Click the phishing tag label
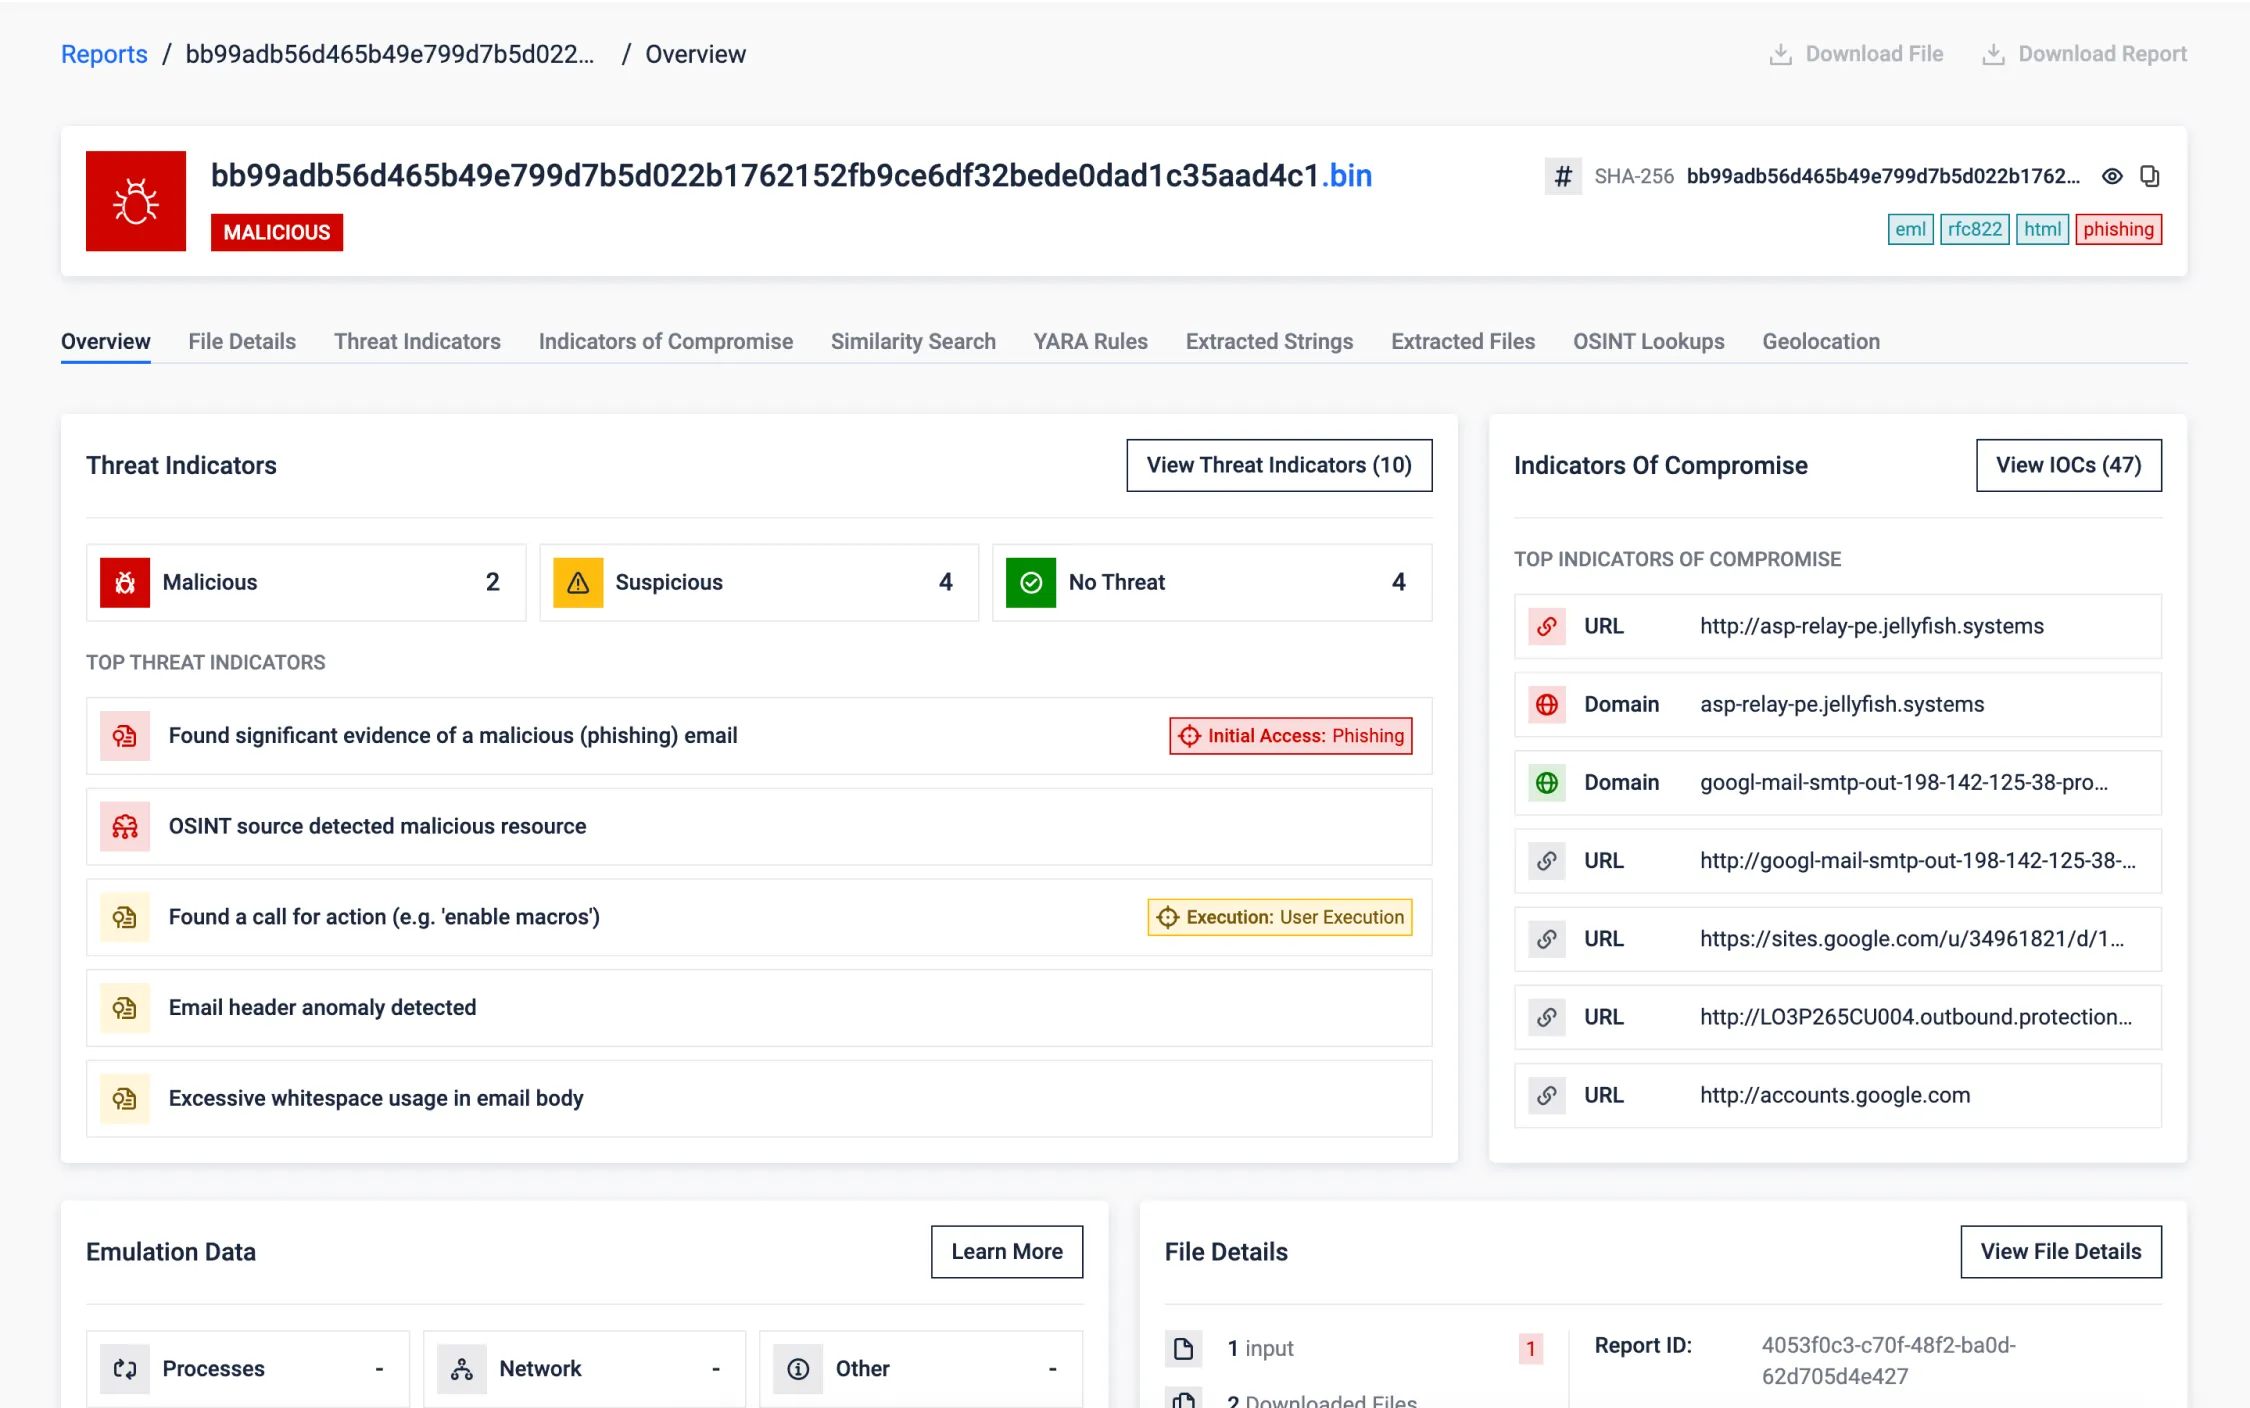2250x1408 pixels. click(2118, 229)
